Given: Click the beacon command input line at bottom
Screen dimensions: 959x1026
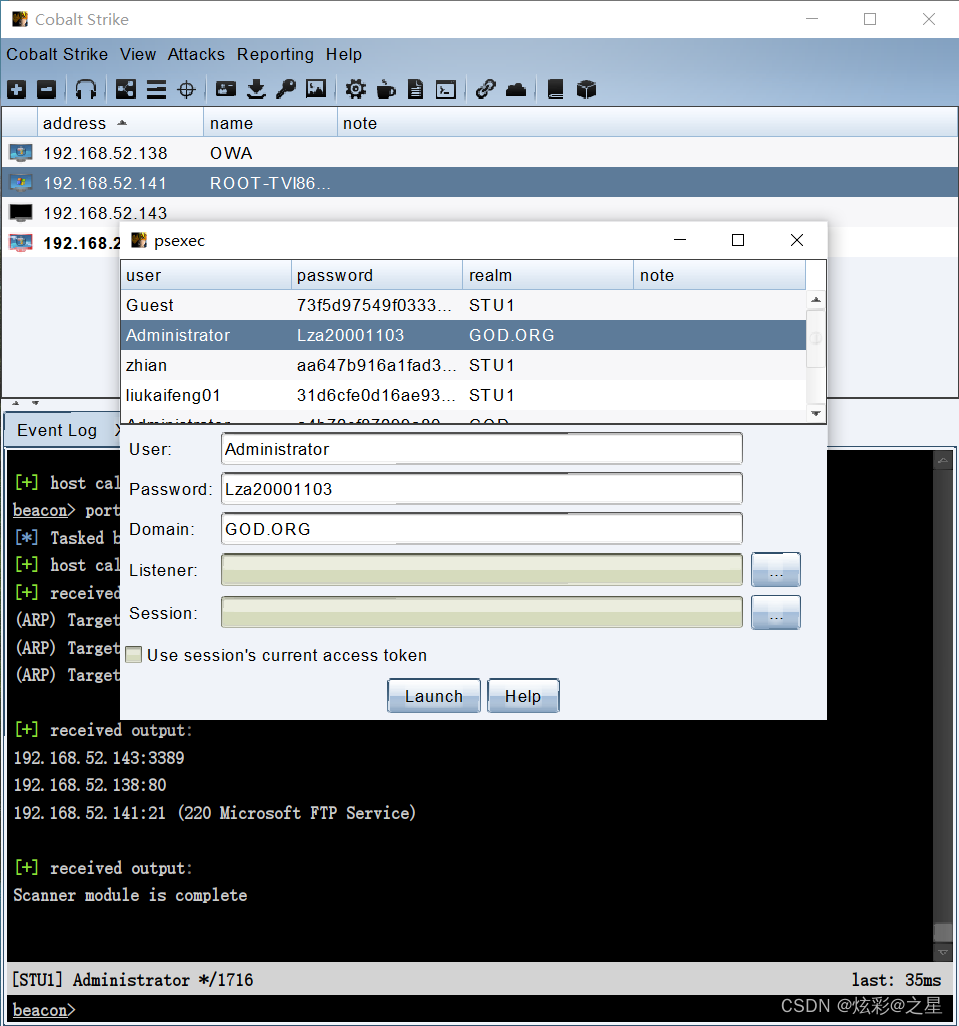Looking at the screenshot, I should (x=480, y=1010).
